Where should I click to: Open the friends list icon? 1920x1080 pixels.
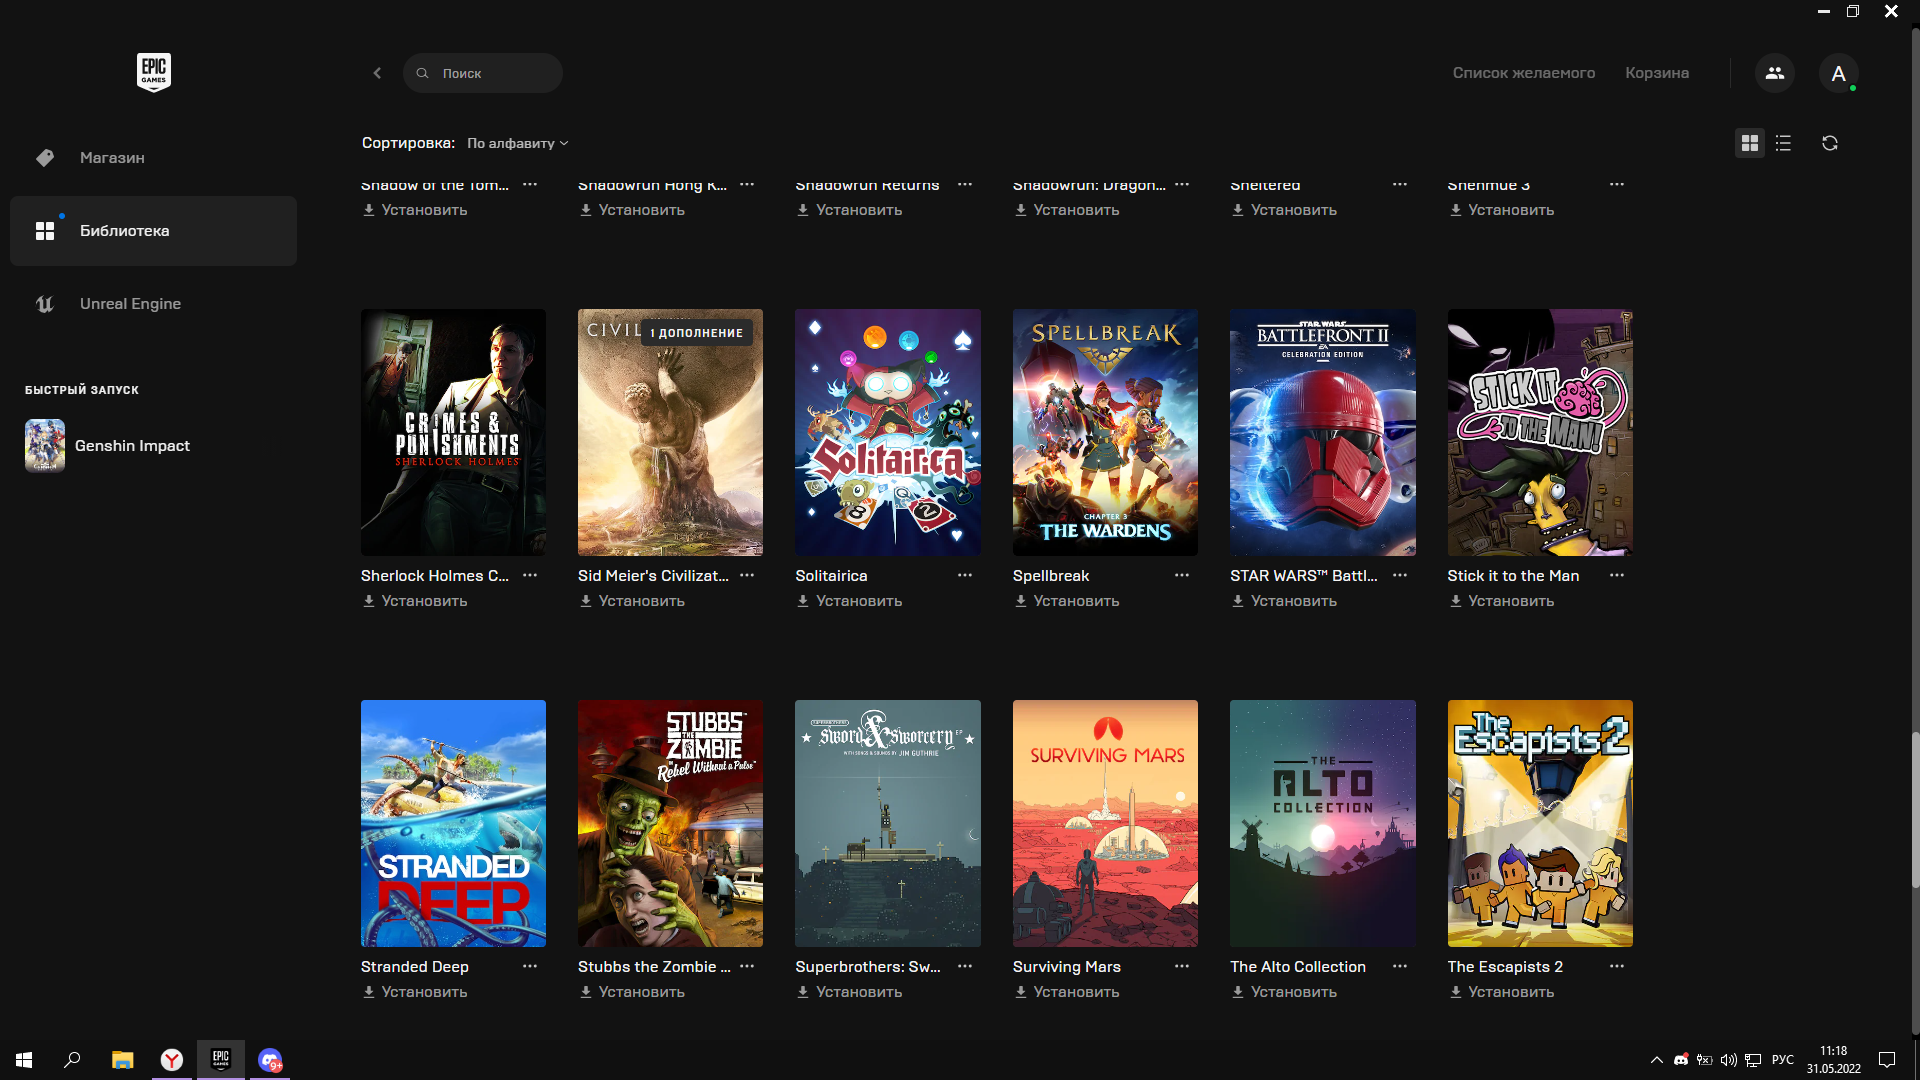(1775, 73)
